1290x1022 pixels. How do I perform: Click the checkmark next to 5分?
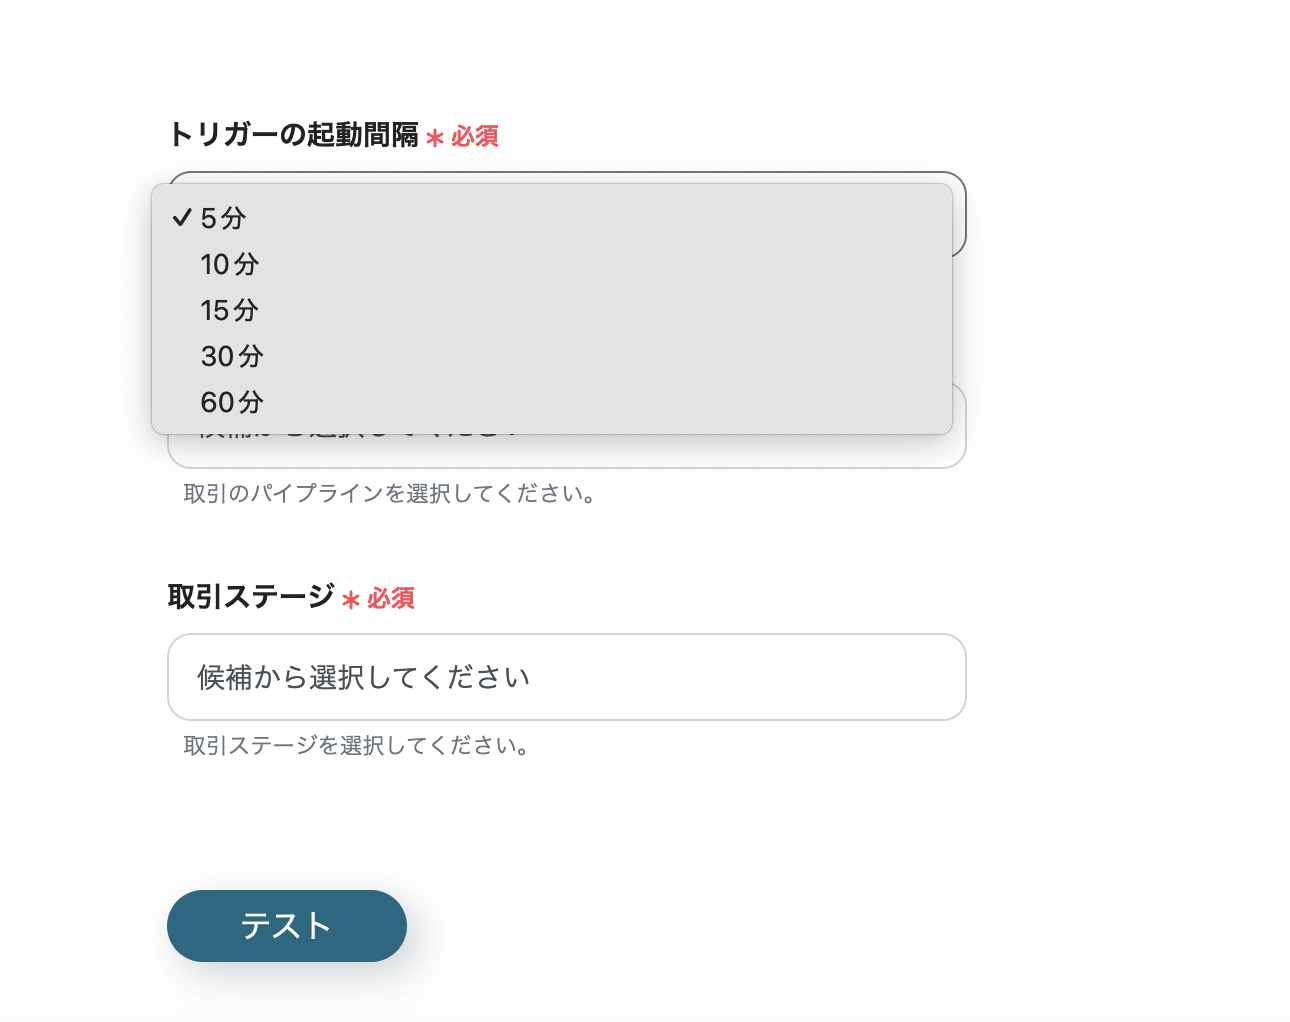(182, 216)
